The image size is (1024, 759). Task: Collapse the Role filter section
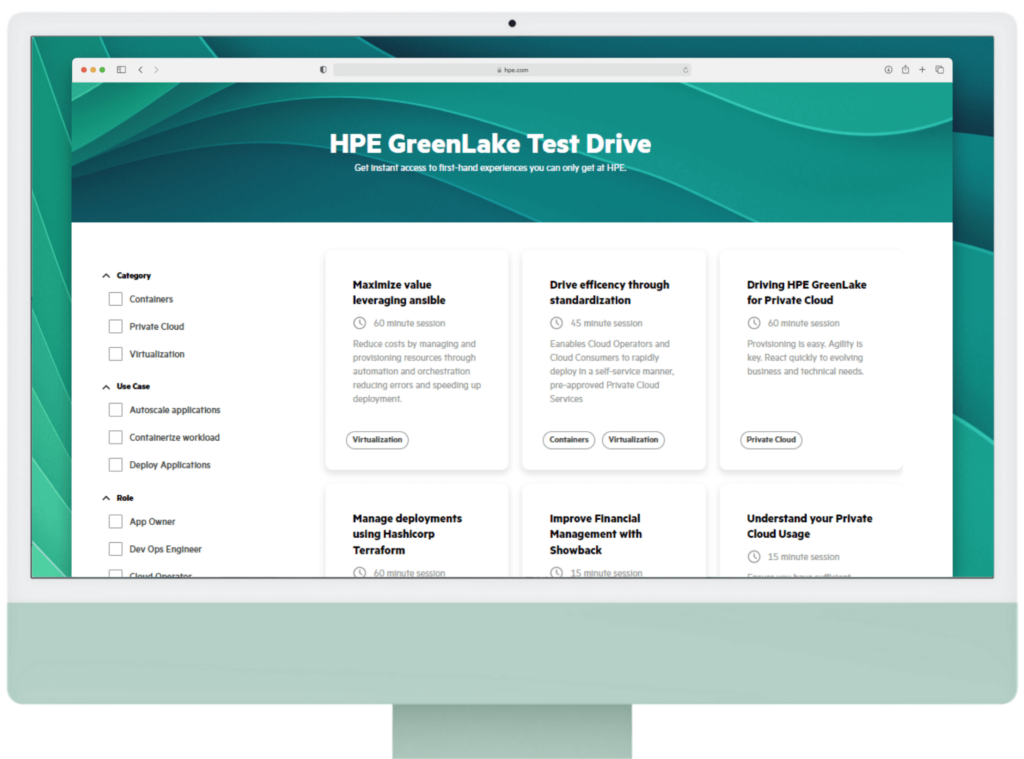[x=106, y=497]
